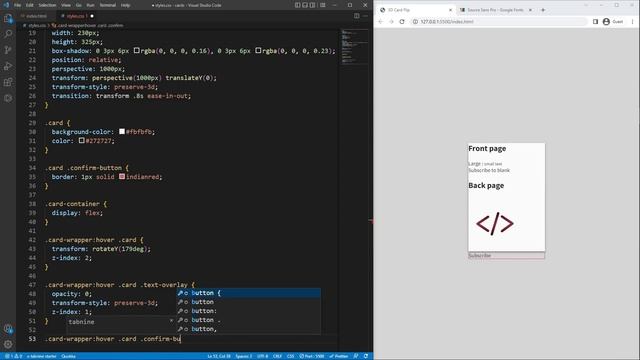Viewport: 640px width, 360px height.
Task: Click the notifications bell in status bar
Action: (366, 356)
